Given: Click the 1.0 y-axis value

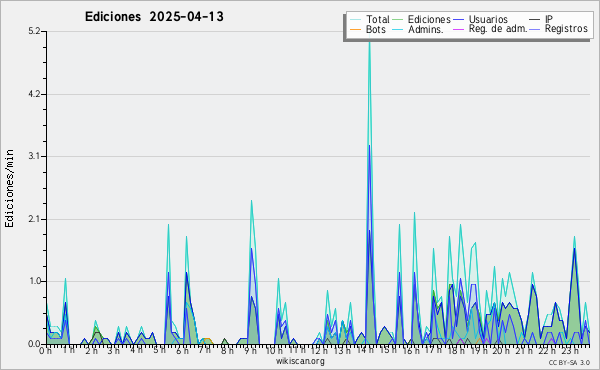Looking at the screenshot, I should click(34, 281).
